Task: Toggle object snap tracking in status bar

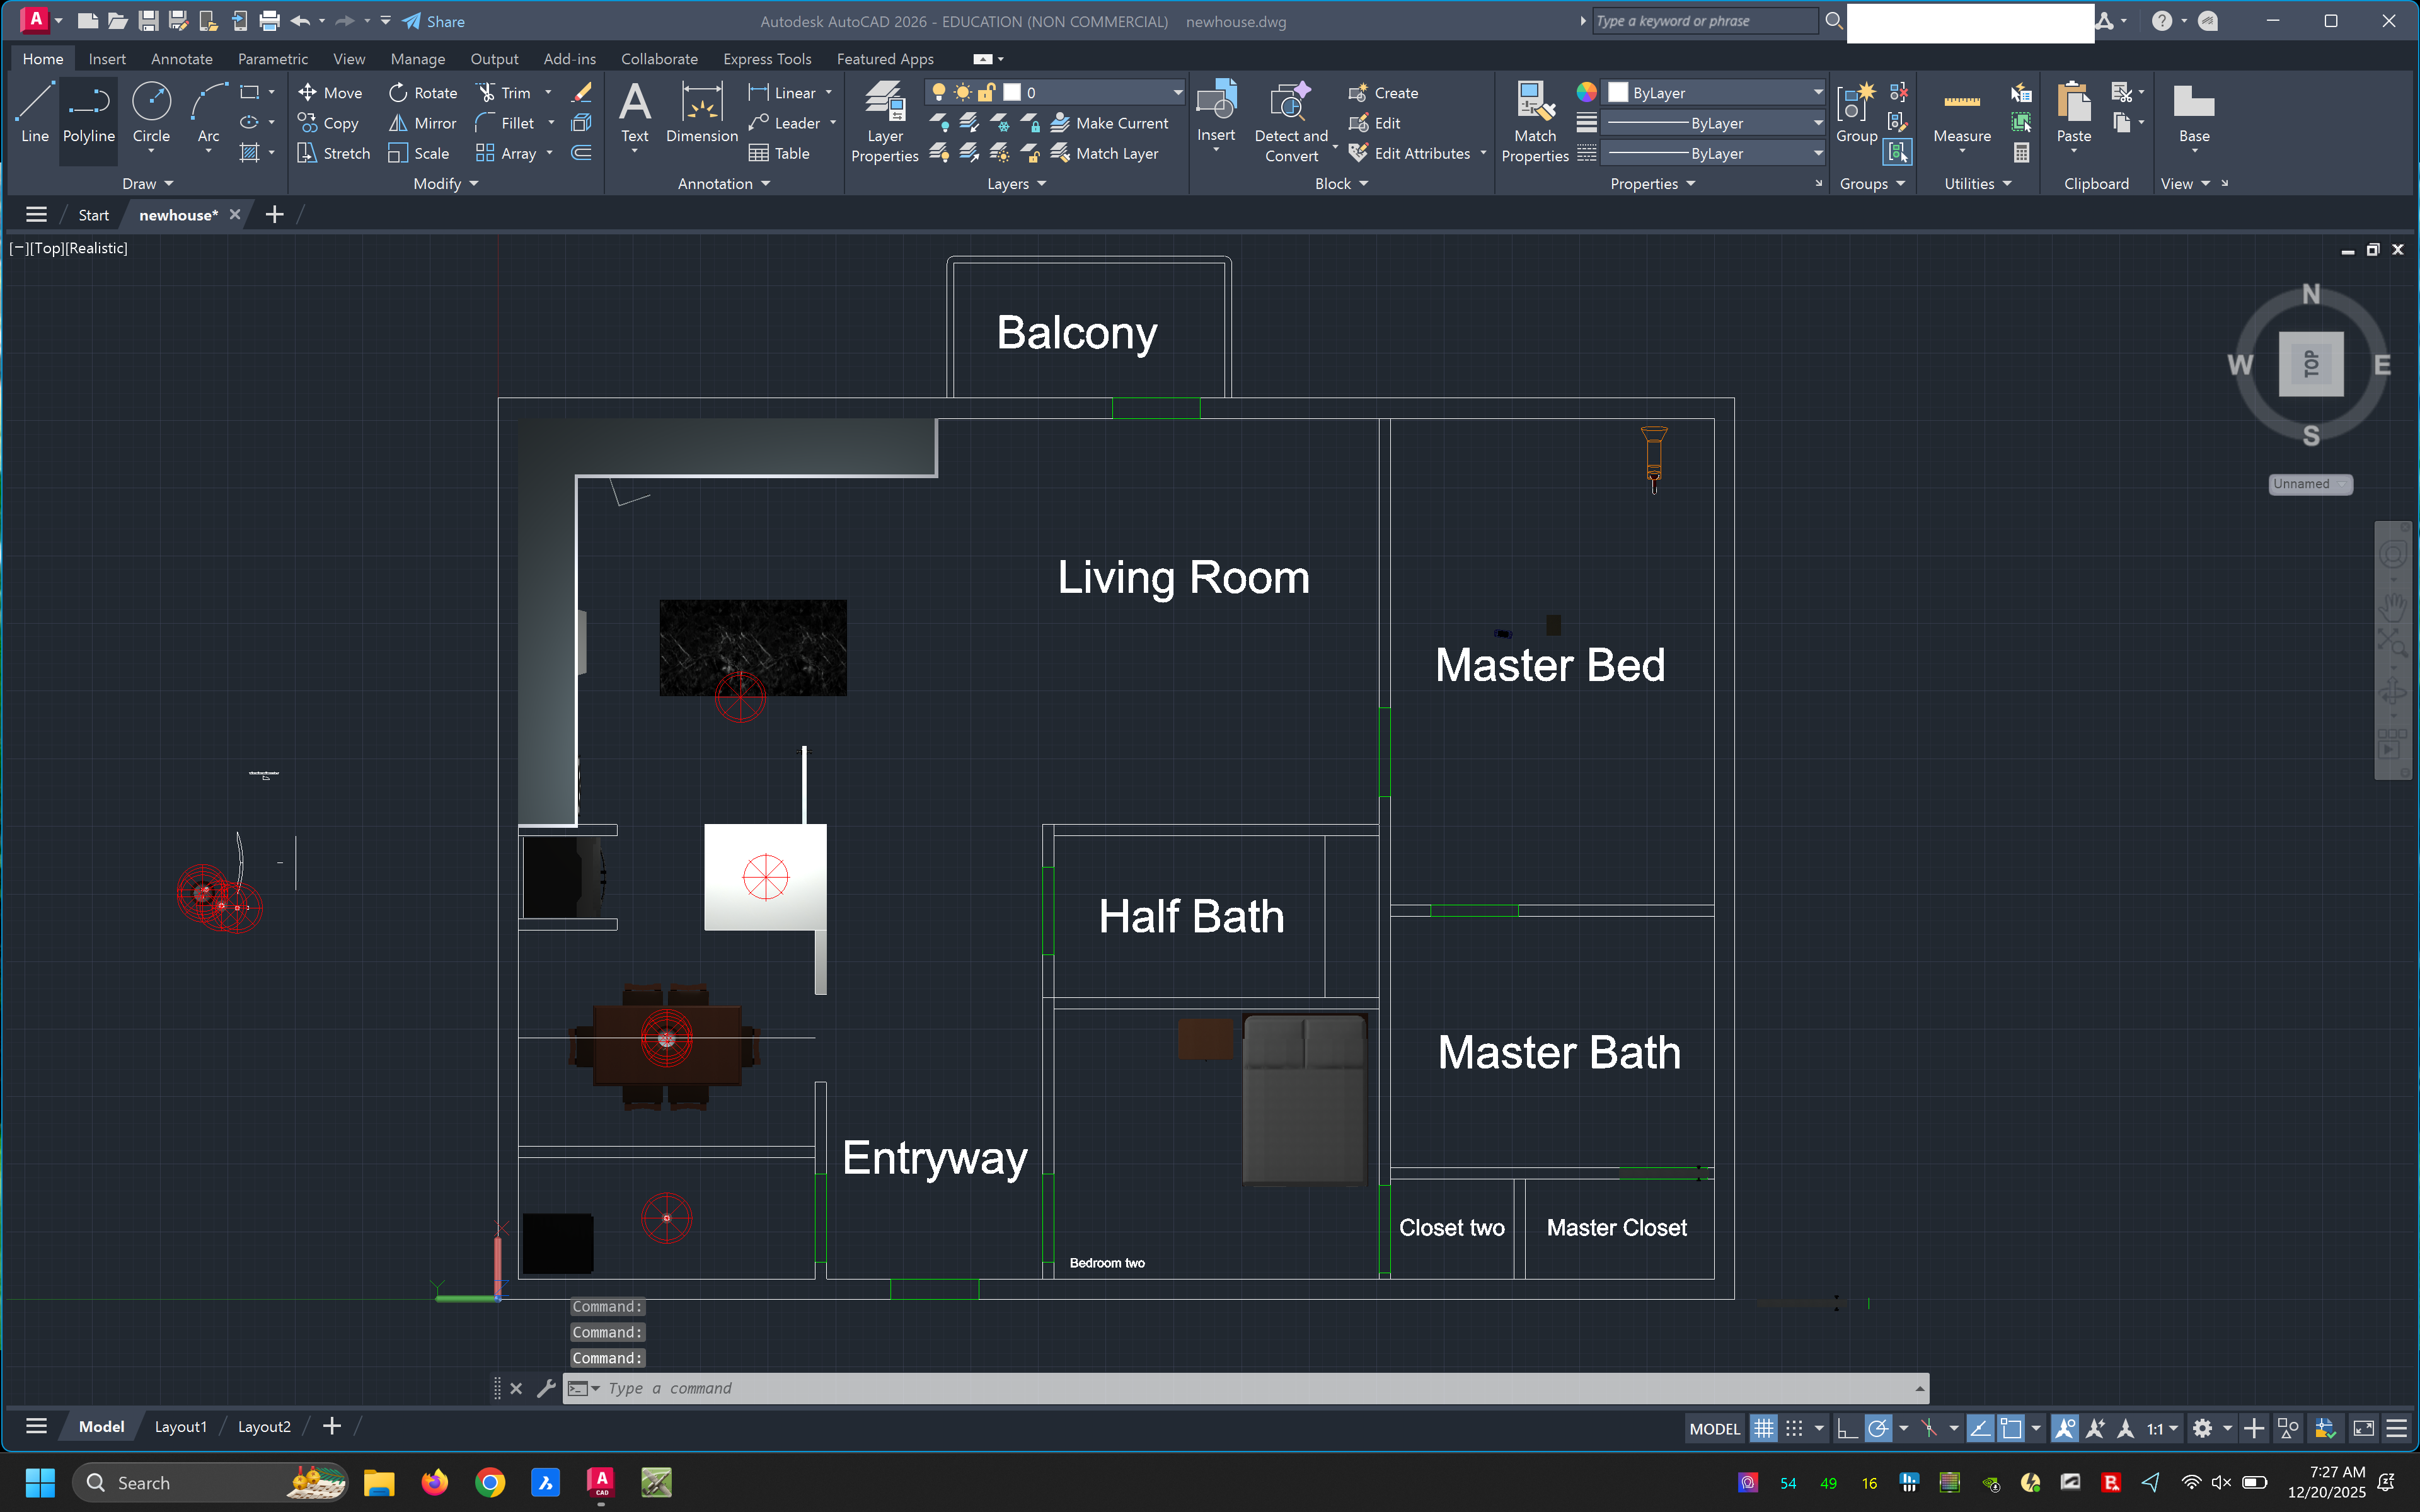Action: point(1980,1428)
